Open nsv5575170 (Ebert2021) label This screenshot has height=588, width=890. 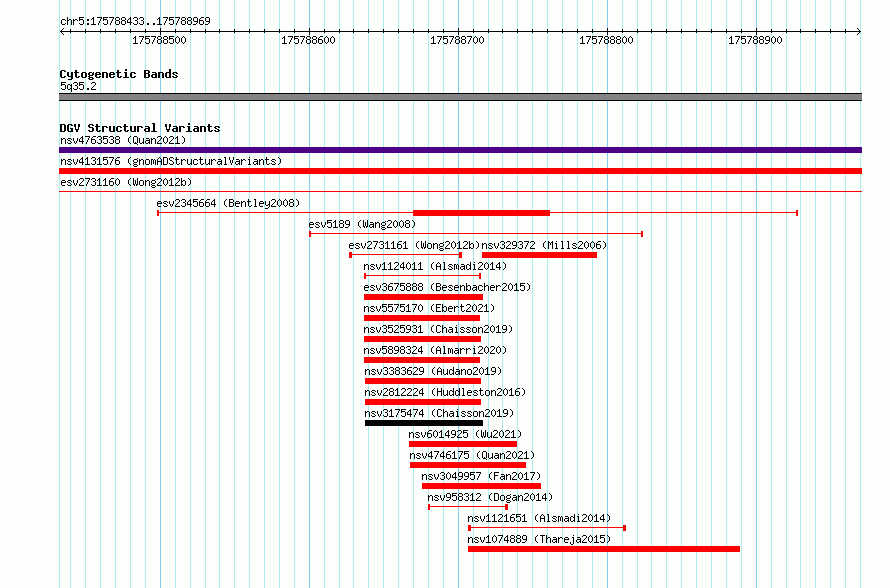coord(429,308)
